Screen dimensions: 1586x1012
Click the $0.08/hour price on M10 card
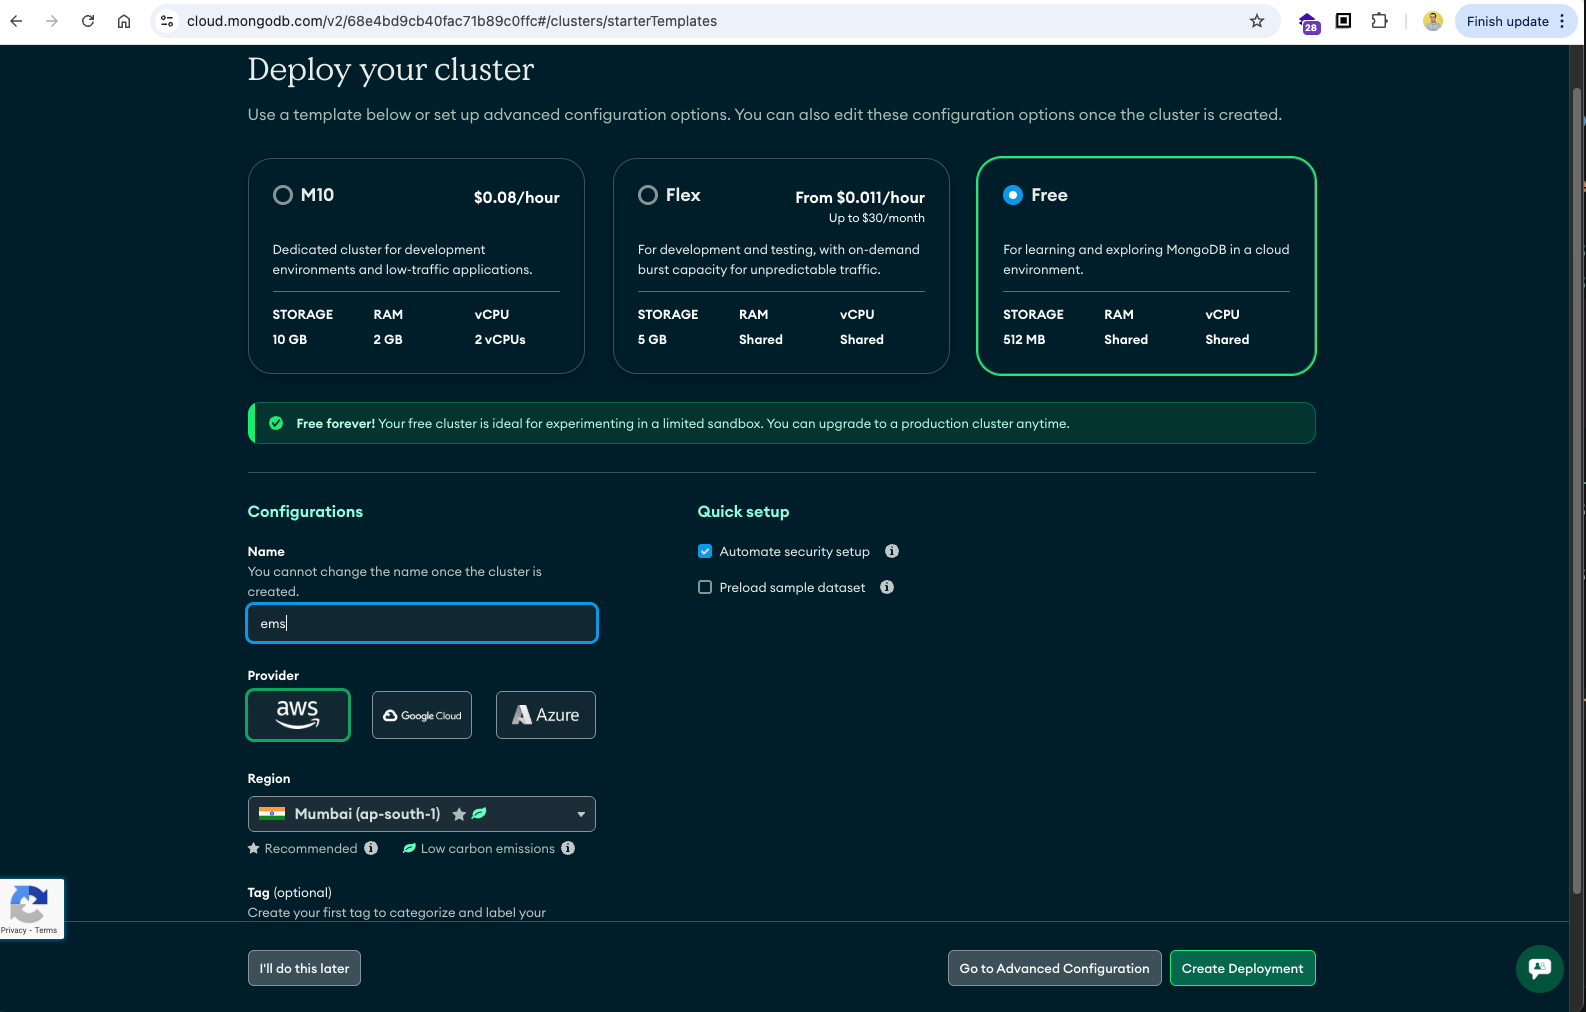click(517, 197)
